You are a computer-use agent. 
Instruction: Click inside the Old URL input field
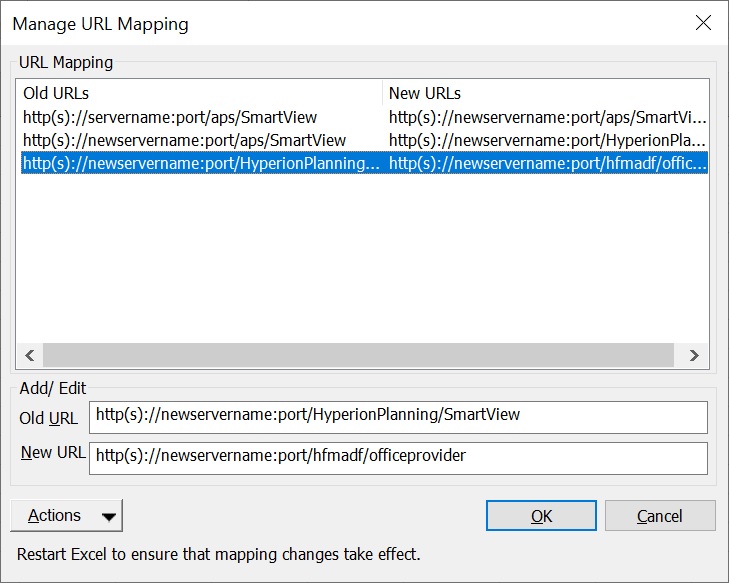click(x=398, y=417)
